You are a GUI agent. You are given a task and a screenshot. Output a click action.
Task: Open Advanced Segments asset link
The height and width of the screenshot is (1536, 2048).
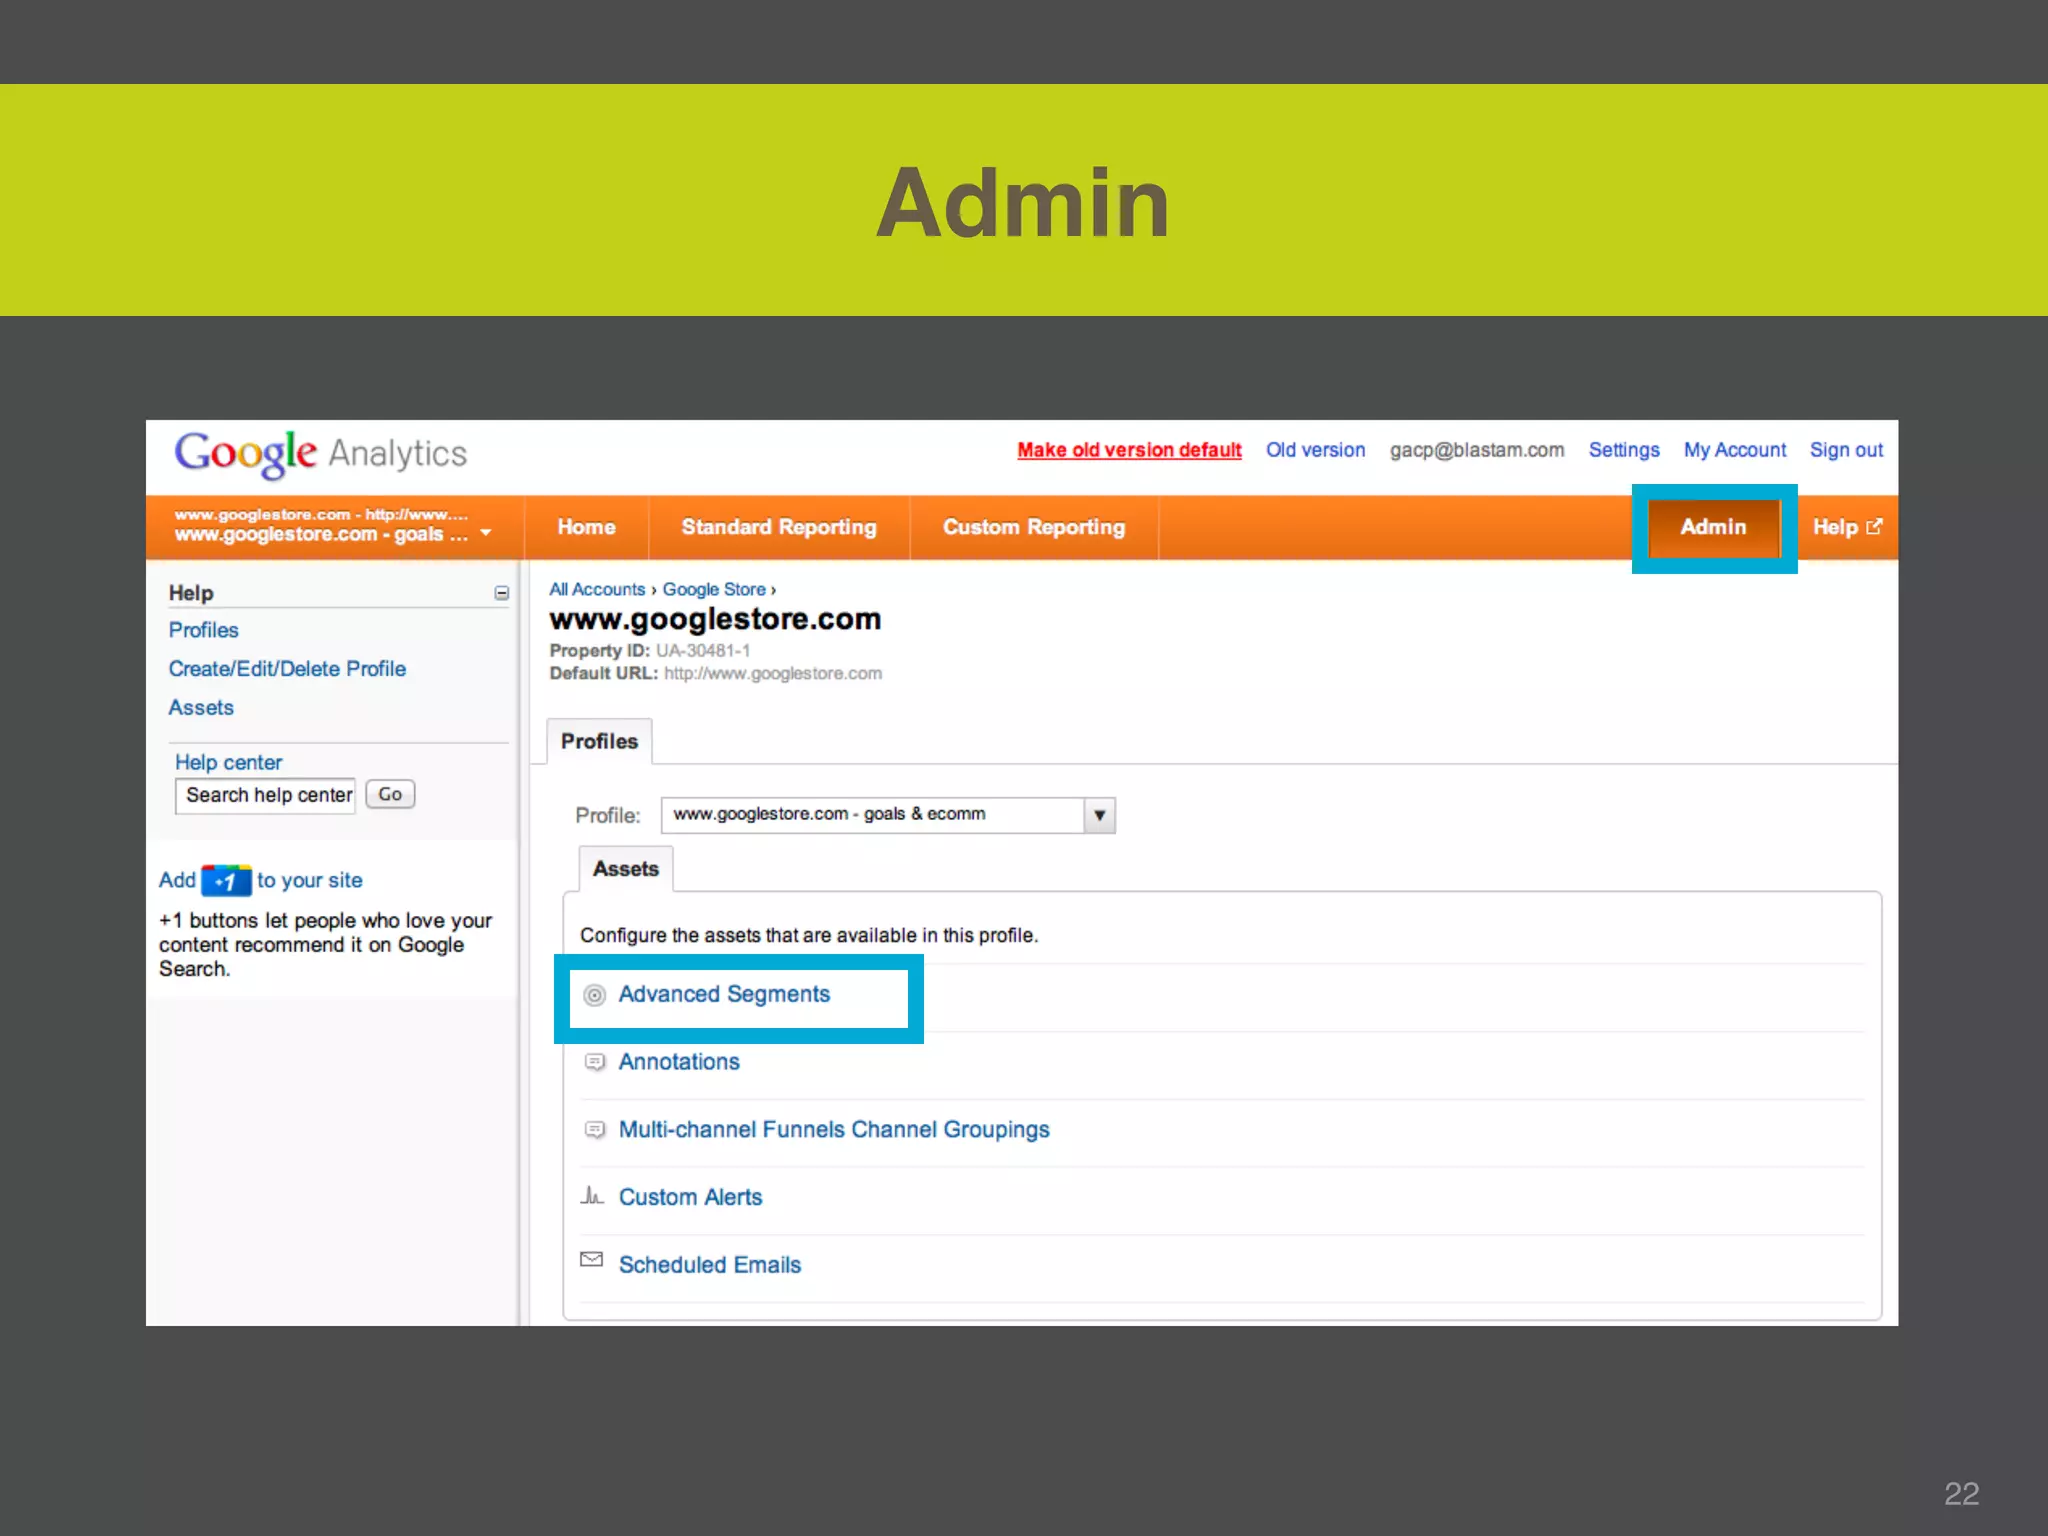point(724,995)
